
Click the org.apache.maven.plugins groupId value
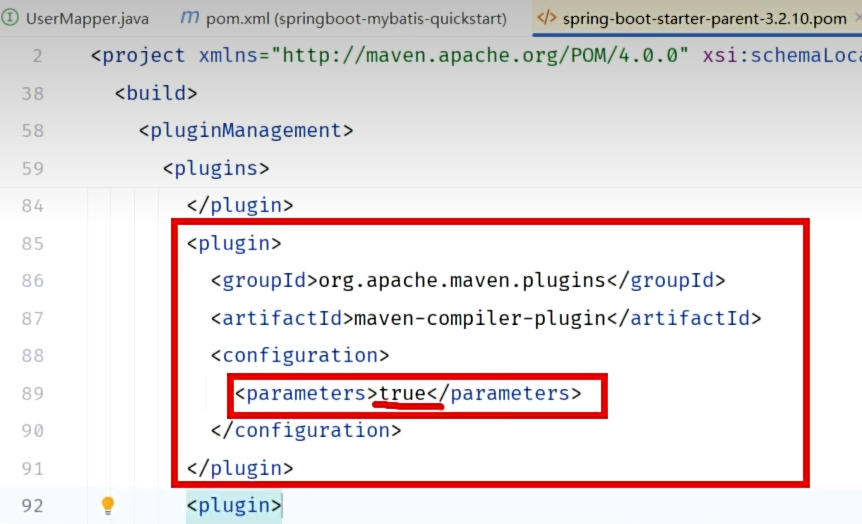462,280
